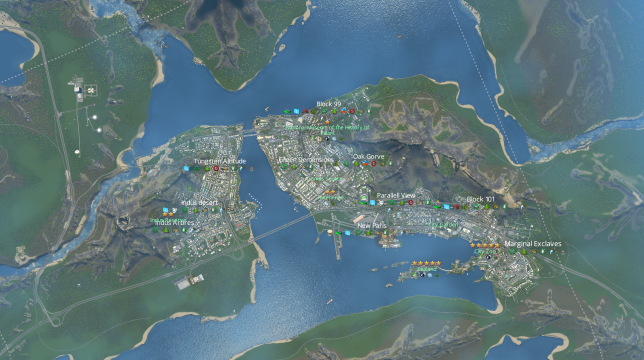Open the Oak Gorve district label
This screenshot has width=644, height=360.
click(368, 156)
